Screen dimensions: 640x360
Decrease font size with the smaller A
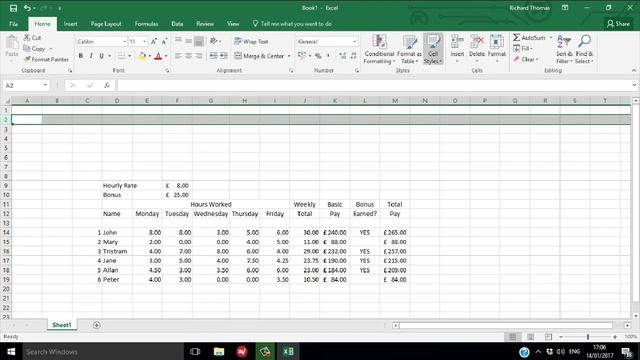(164, 42)
